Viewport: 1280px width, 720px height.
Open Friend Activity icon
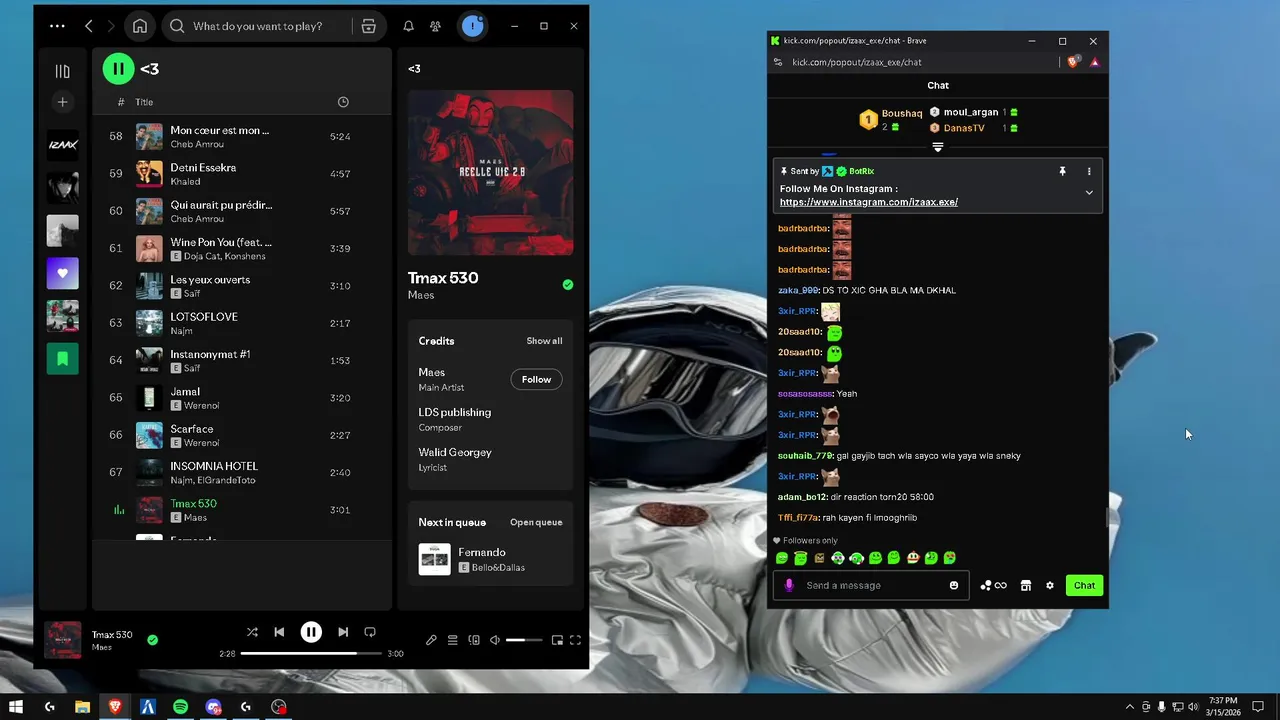click(x=435, y=26)
